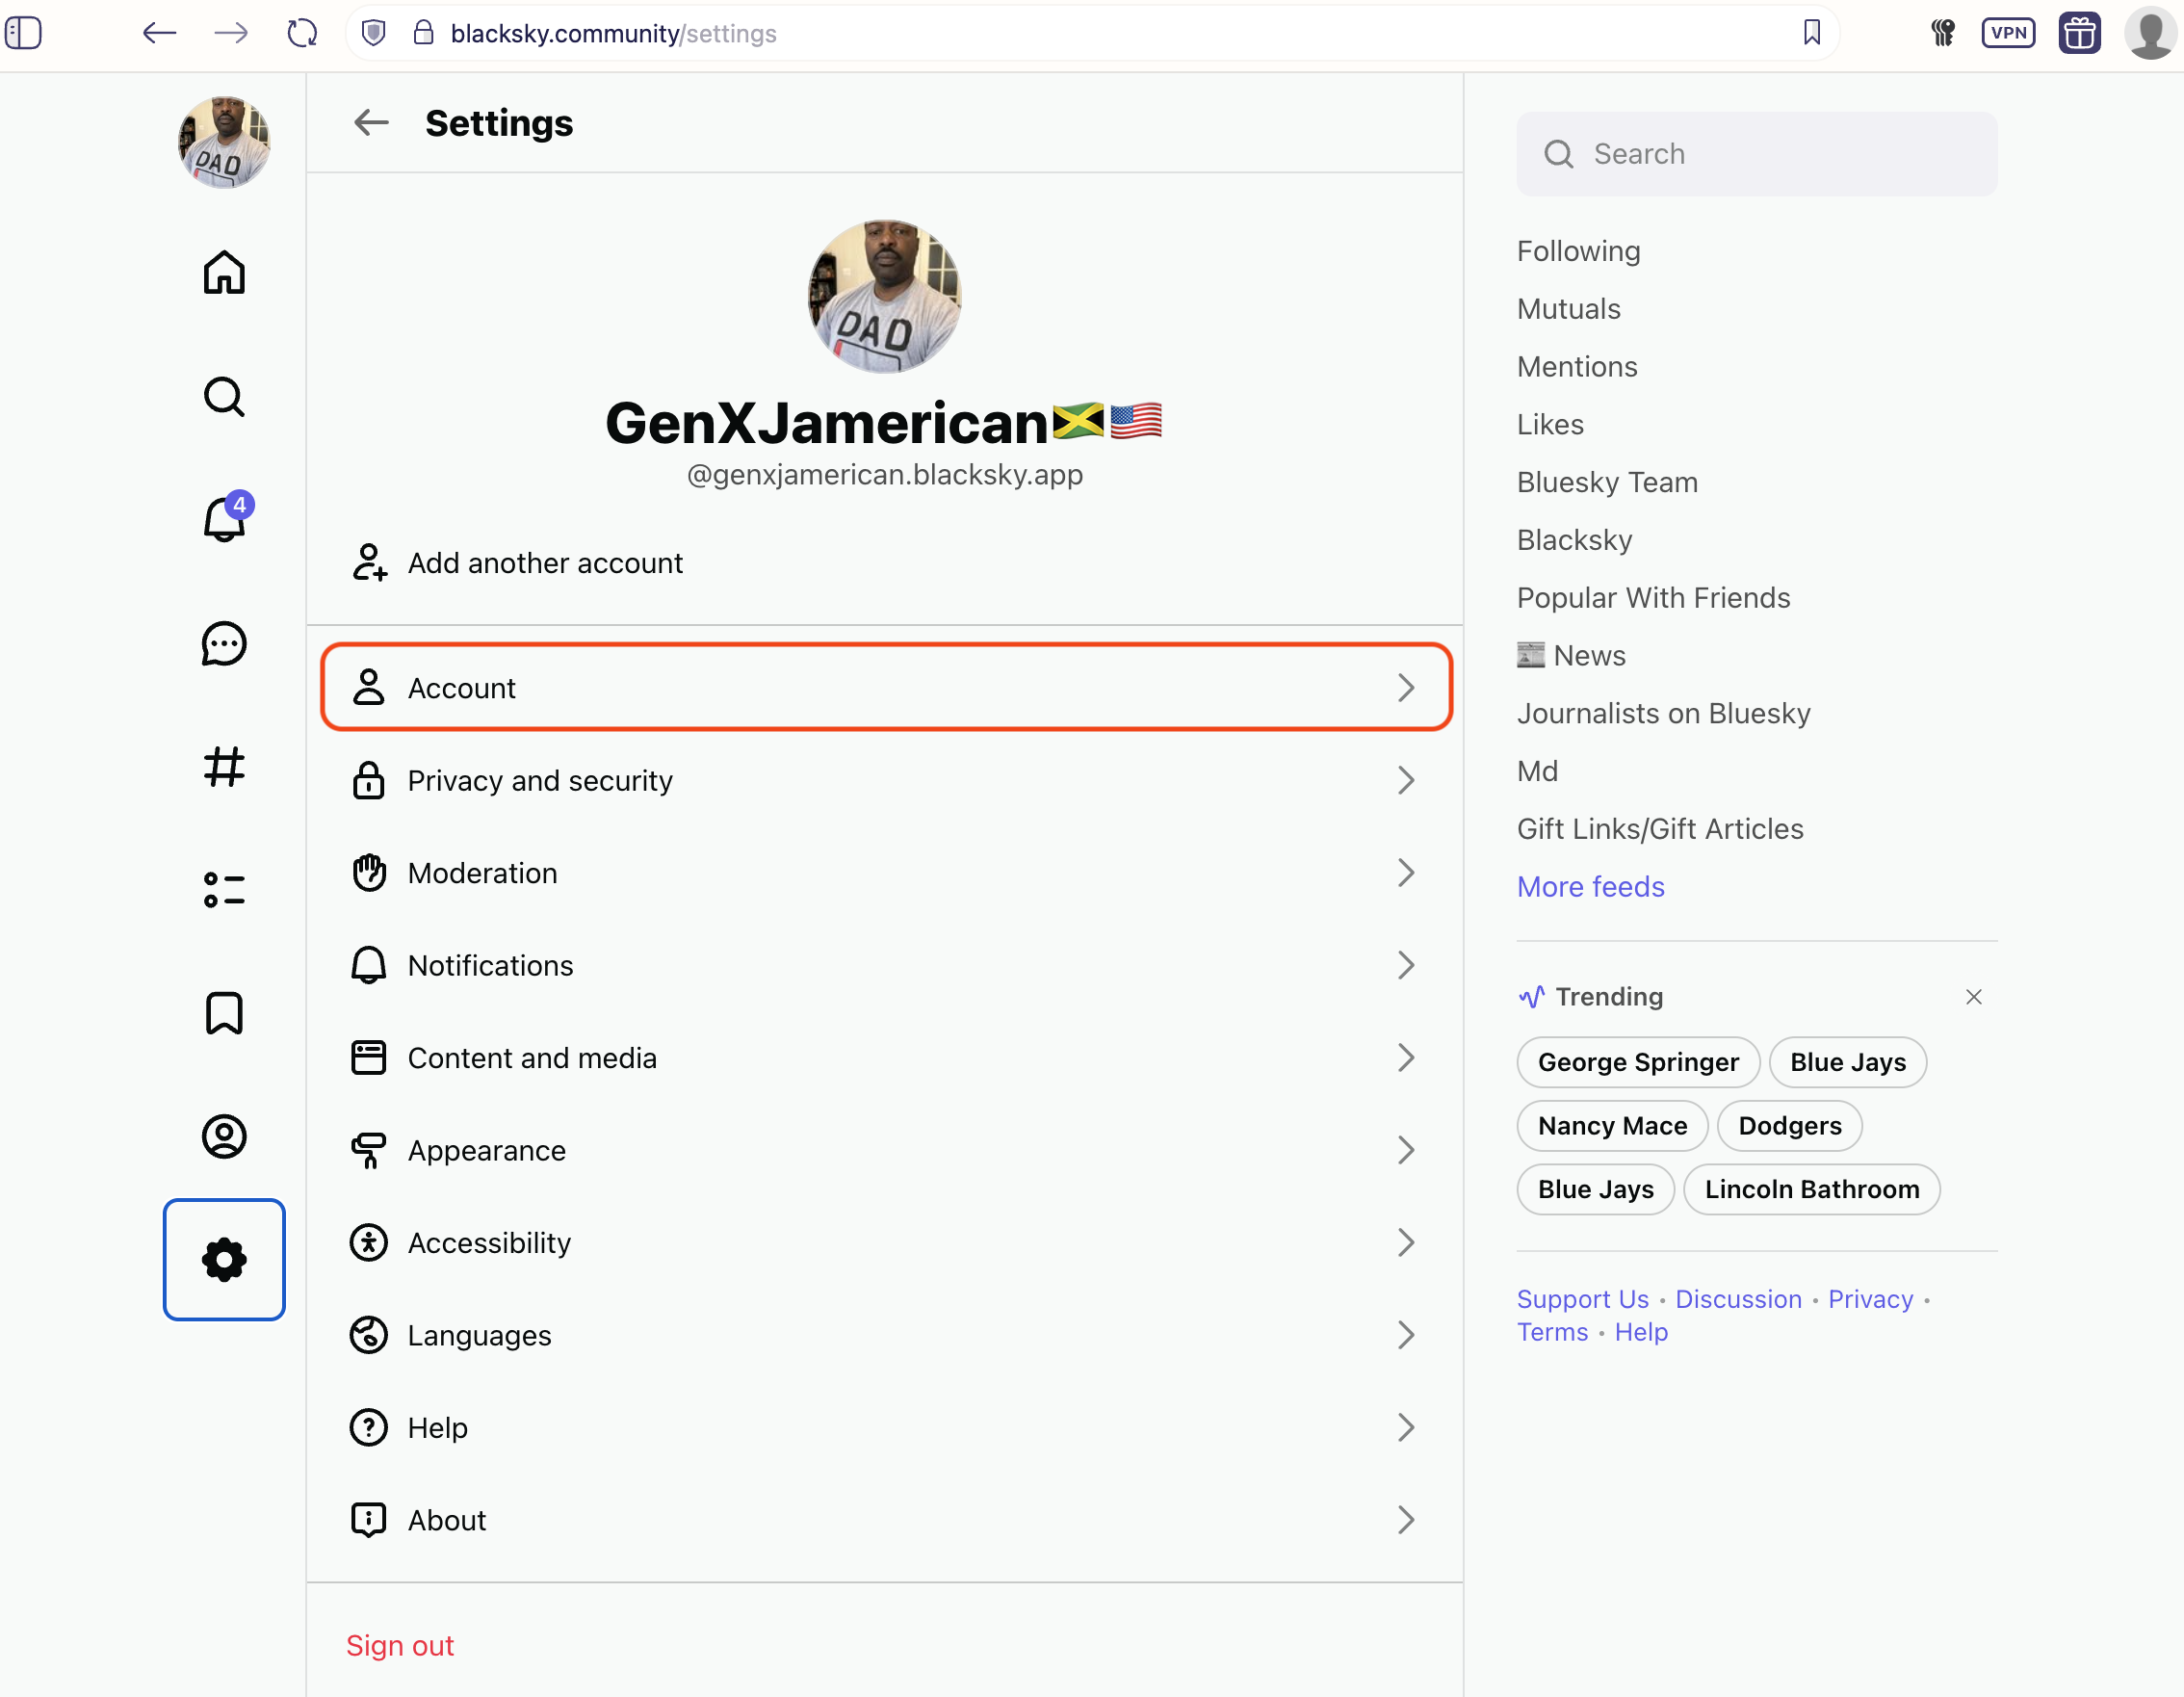
Task: Open the lists icon in the sidebar
Action: [x=223, y=889]
